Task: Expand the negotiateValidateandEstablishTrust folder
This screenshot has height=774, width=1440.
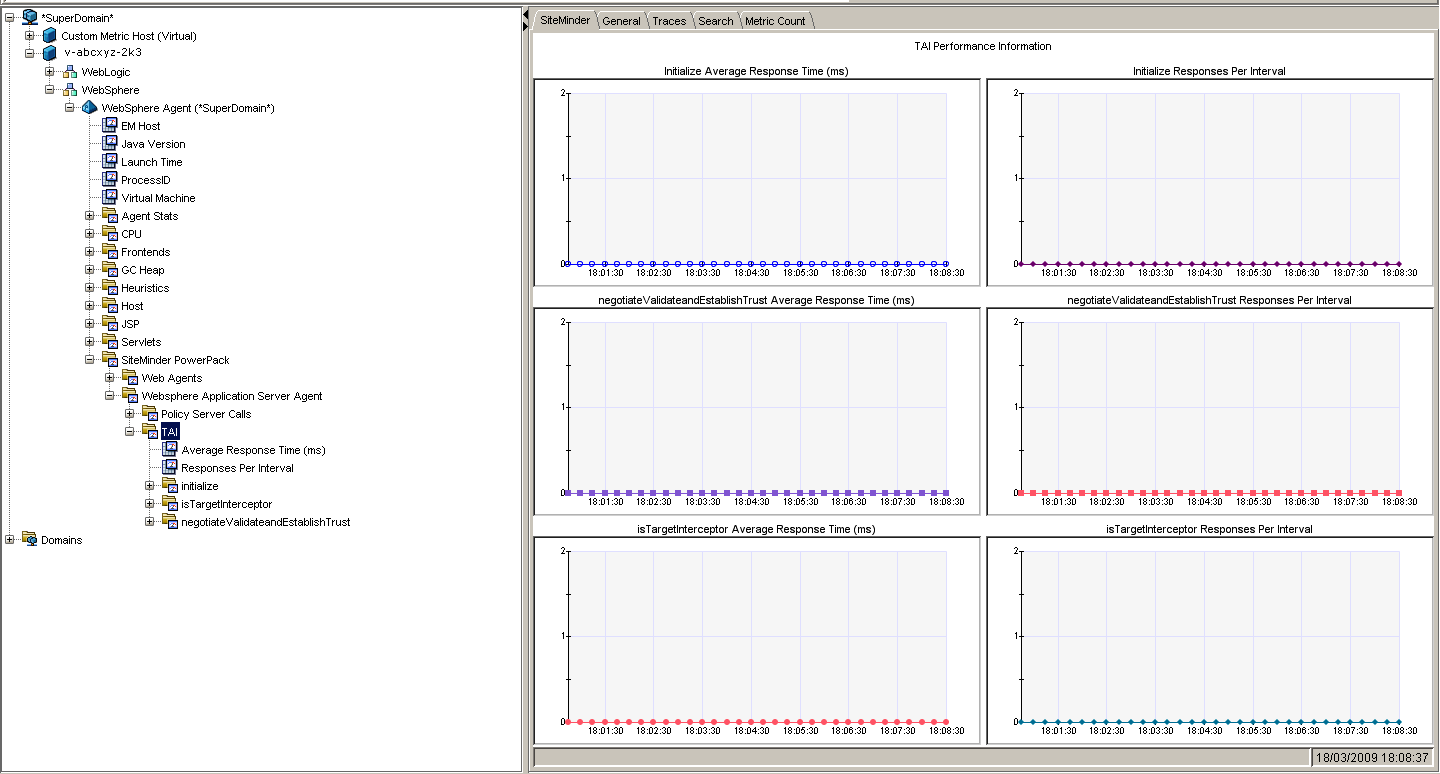Action: pos(150,521)
